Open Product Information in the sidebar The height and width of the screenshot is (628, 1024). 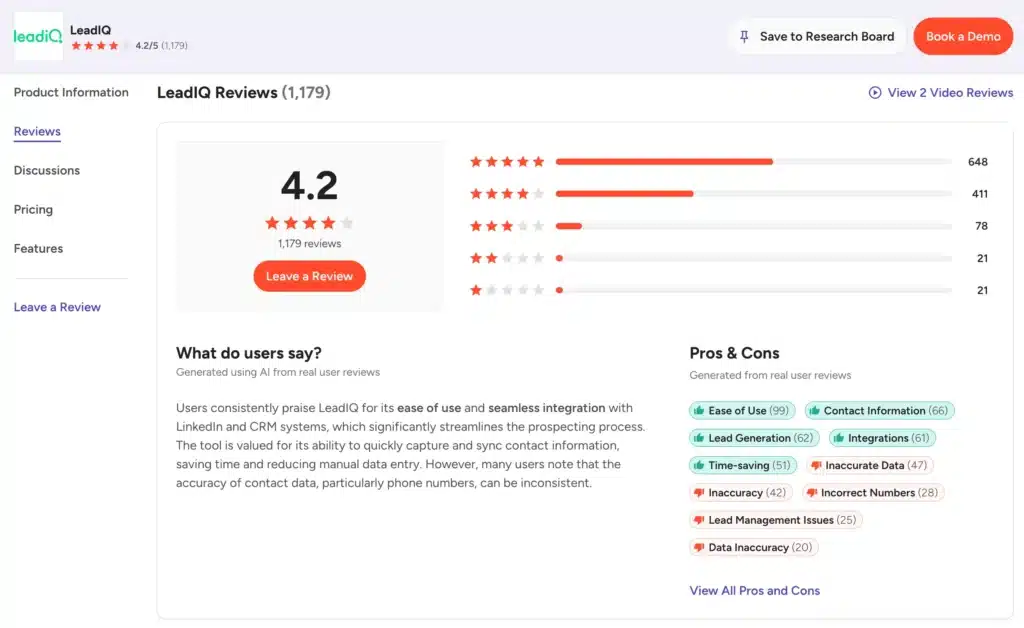click(71, 92)
